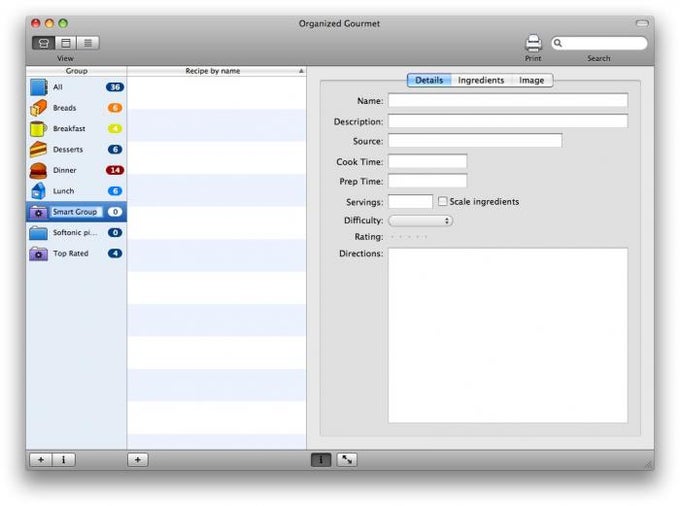Click into the Description field
Image resolution: width=680 pixels, height=506 pixels.
pos(508,121)
